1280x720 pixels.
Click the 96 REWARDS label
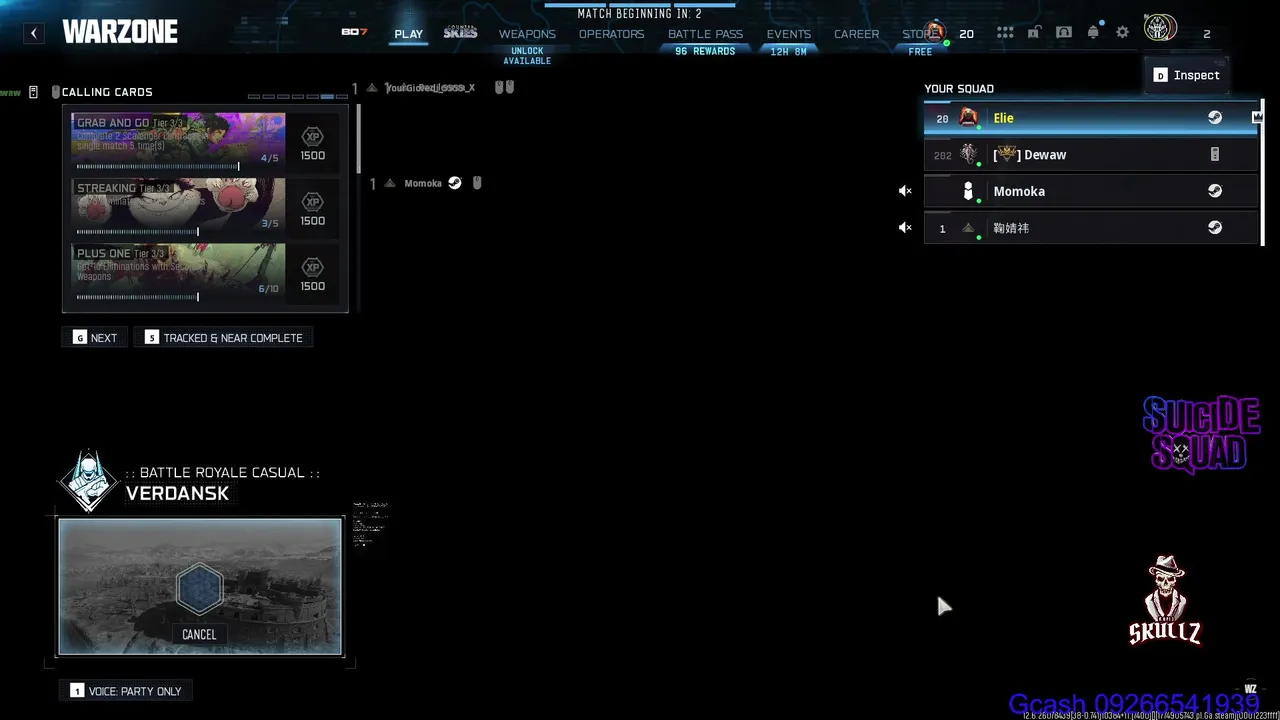[x=705, y=51]
